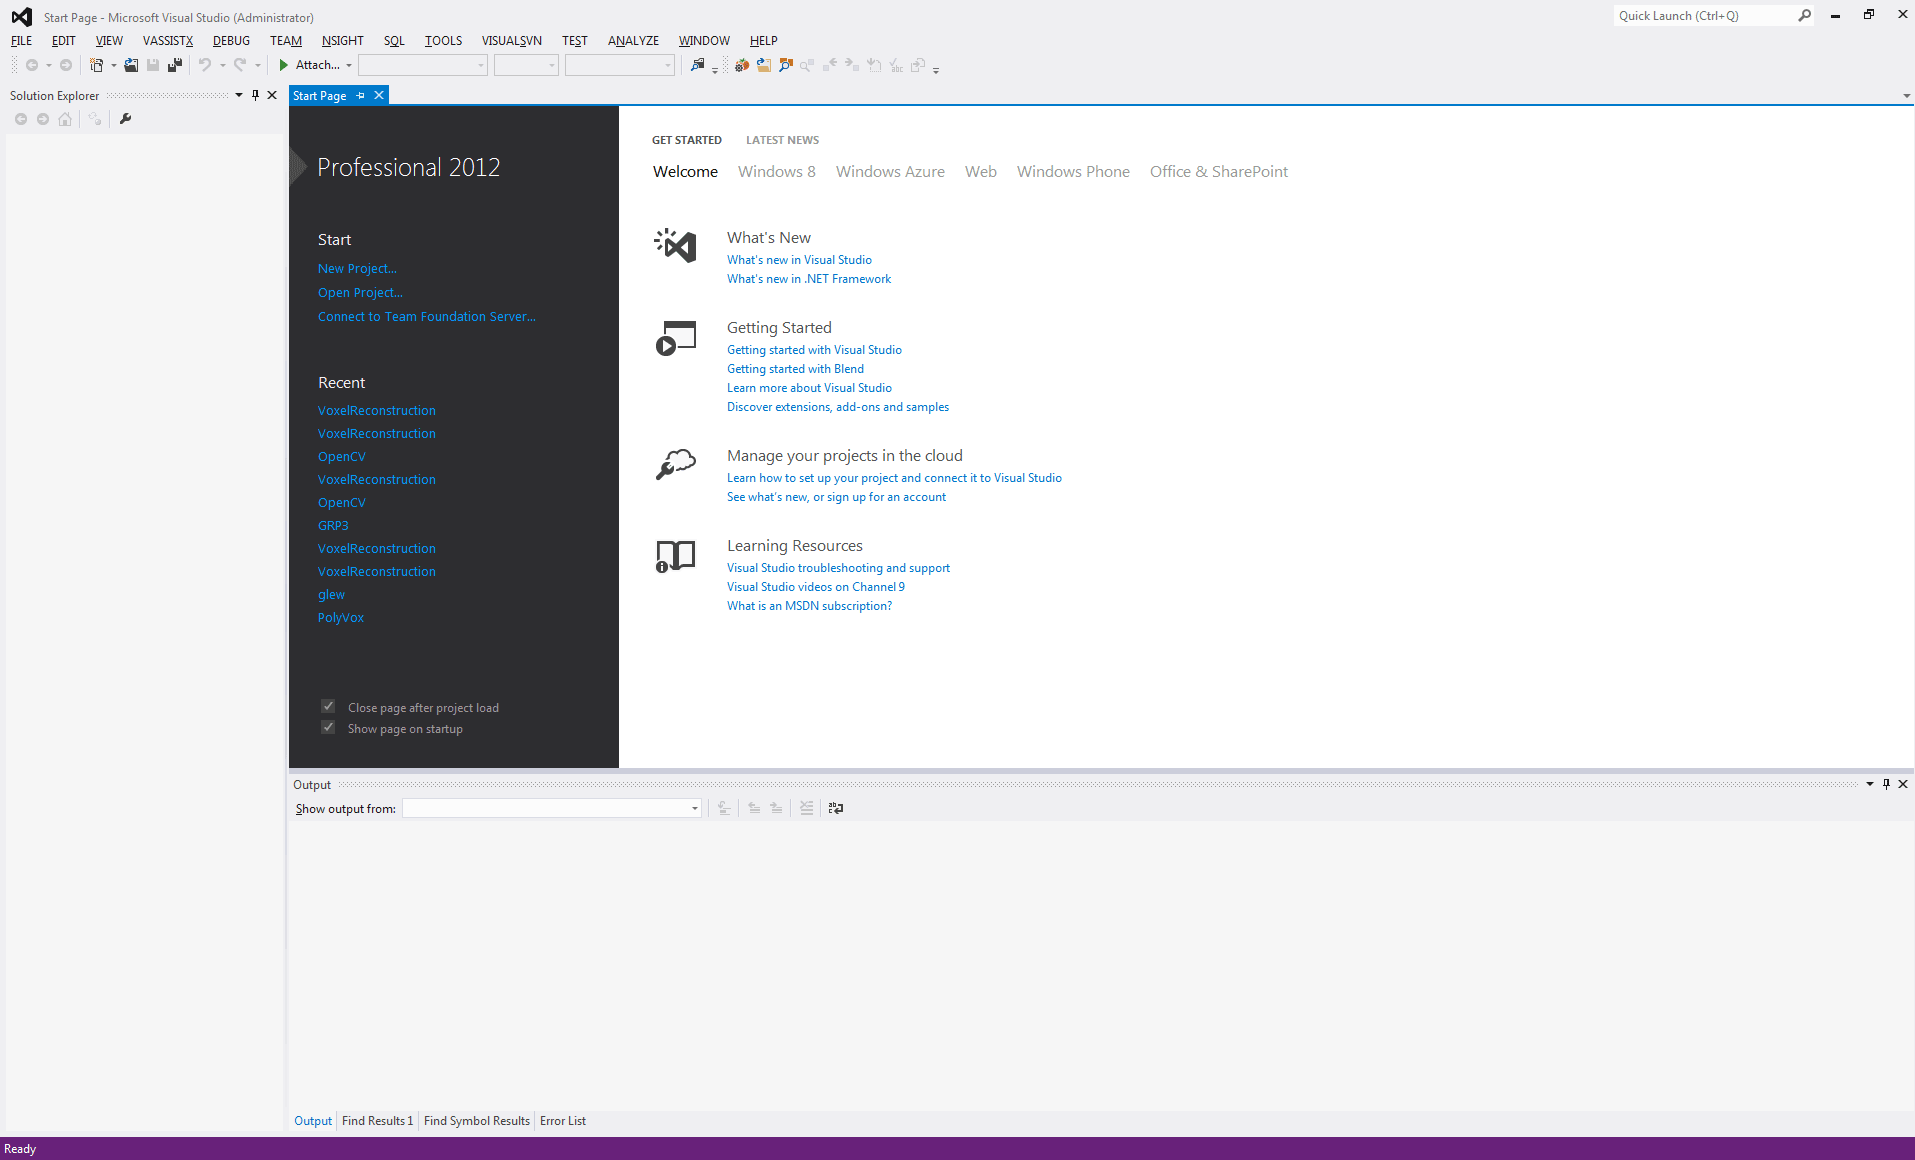Click the Save toolbar icon
The width and height of the screenshot is (1915, 1160).
153,65
